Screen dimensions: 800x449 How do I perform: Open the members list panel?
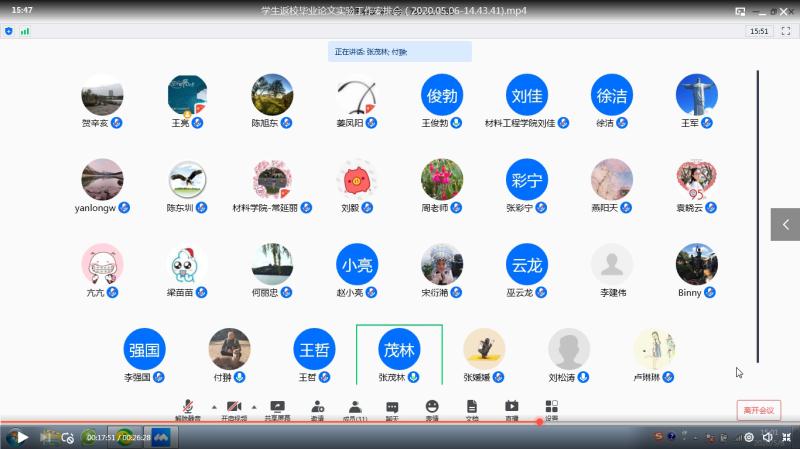[355, 408]
